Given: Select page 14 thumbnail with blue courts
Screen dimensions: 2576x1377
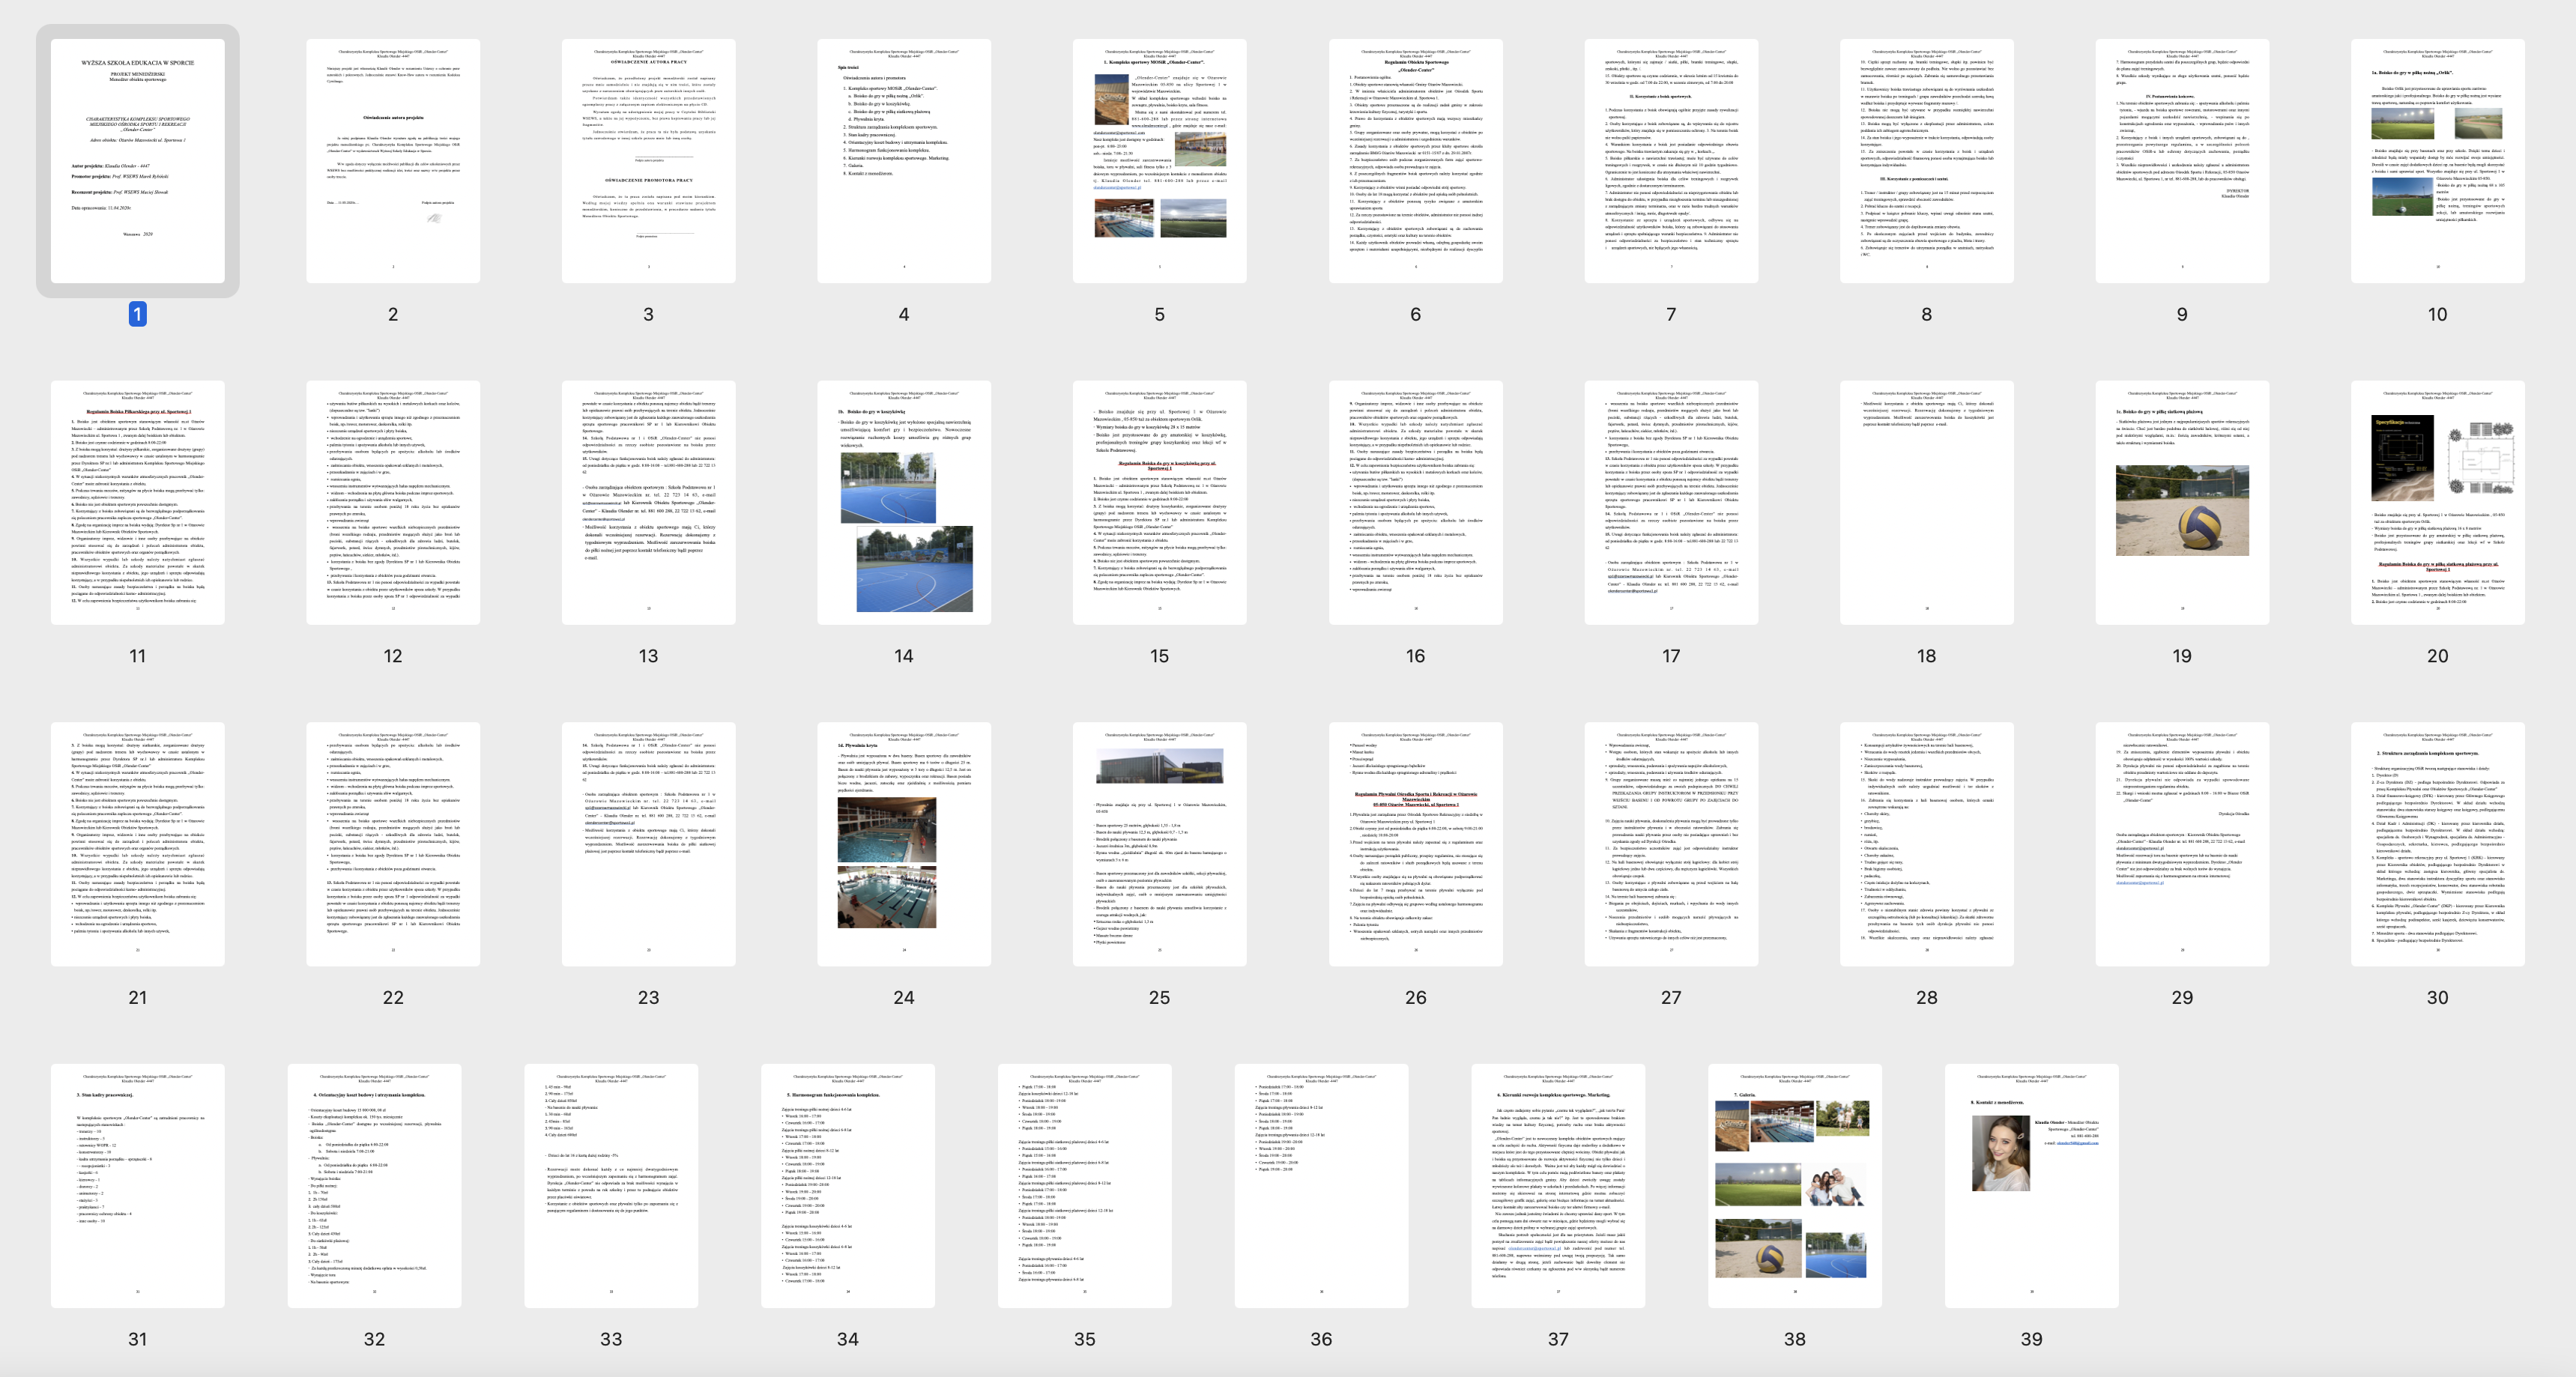Looking at the screenshot, I should 903,502.
